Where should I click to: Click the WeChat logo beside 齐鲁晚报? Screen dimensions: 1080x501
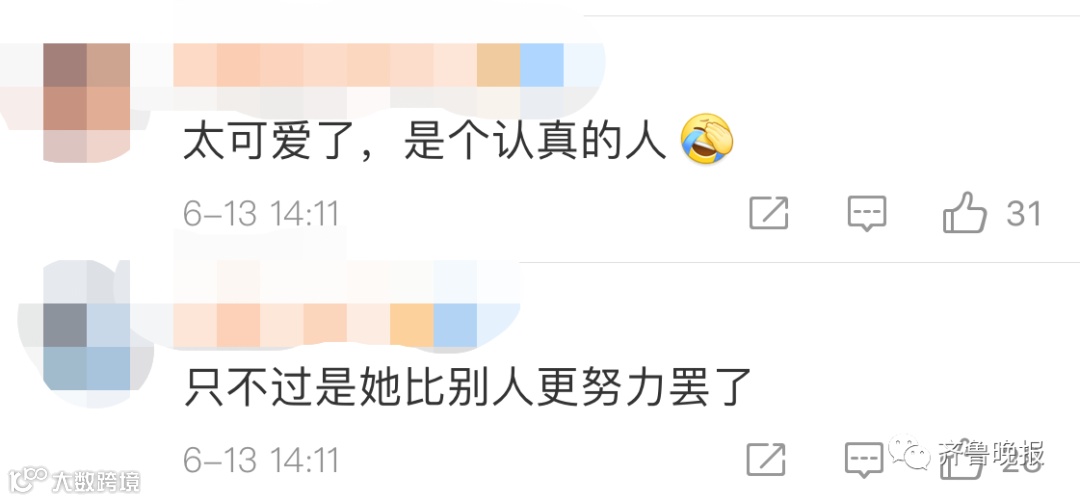(909, 452)
